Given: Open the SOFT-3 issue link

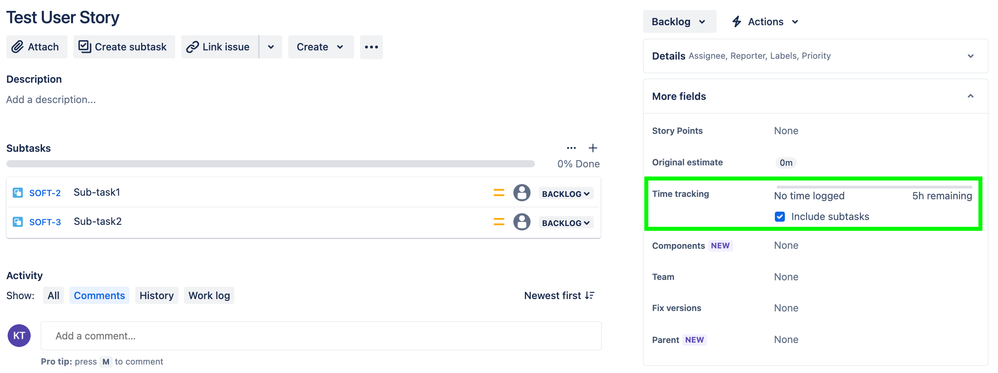Looking at the screenshot, I should point(45,222).
